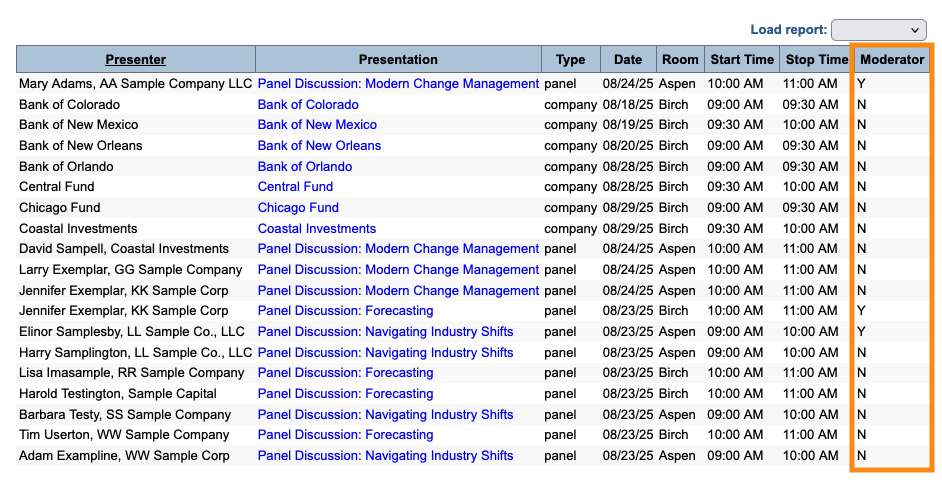Open Elinor Samplesby's Navigating Industry Shifts link
The width and height of the screenshot is (942, 486).
385,331
